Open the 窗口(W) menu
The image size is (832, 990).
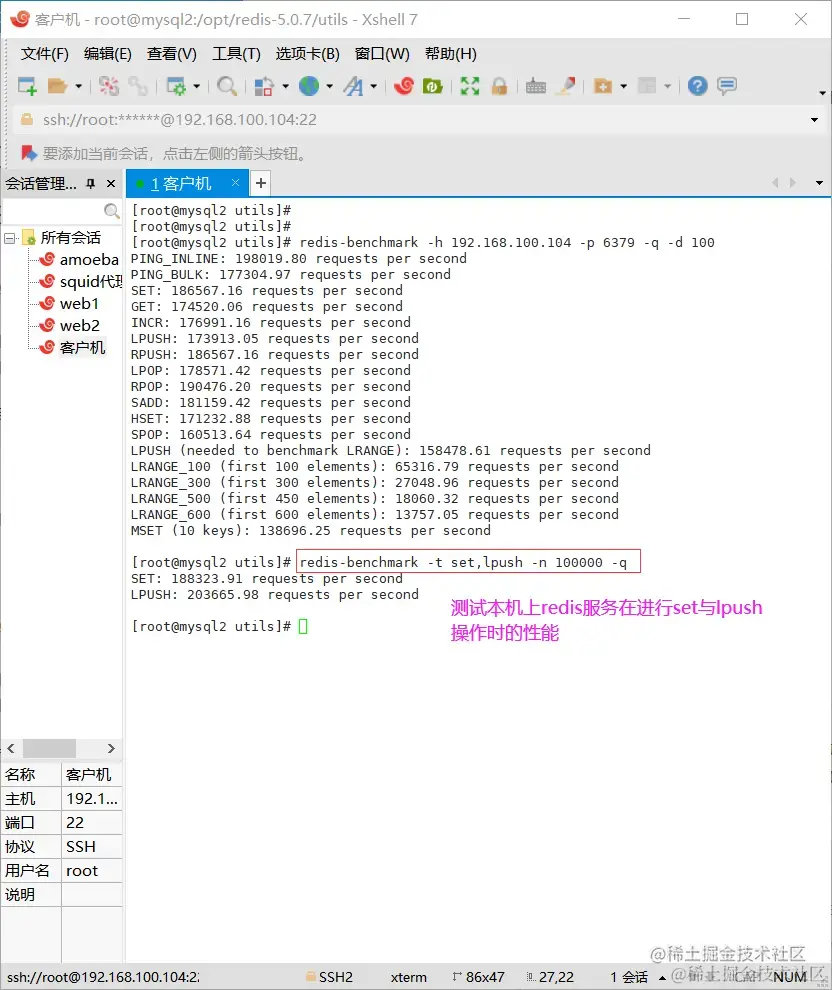(382, 54)
